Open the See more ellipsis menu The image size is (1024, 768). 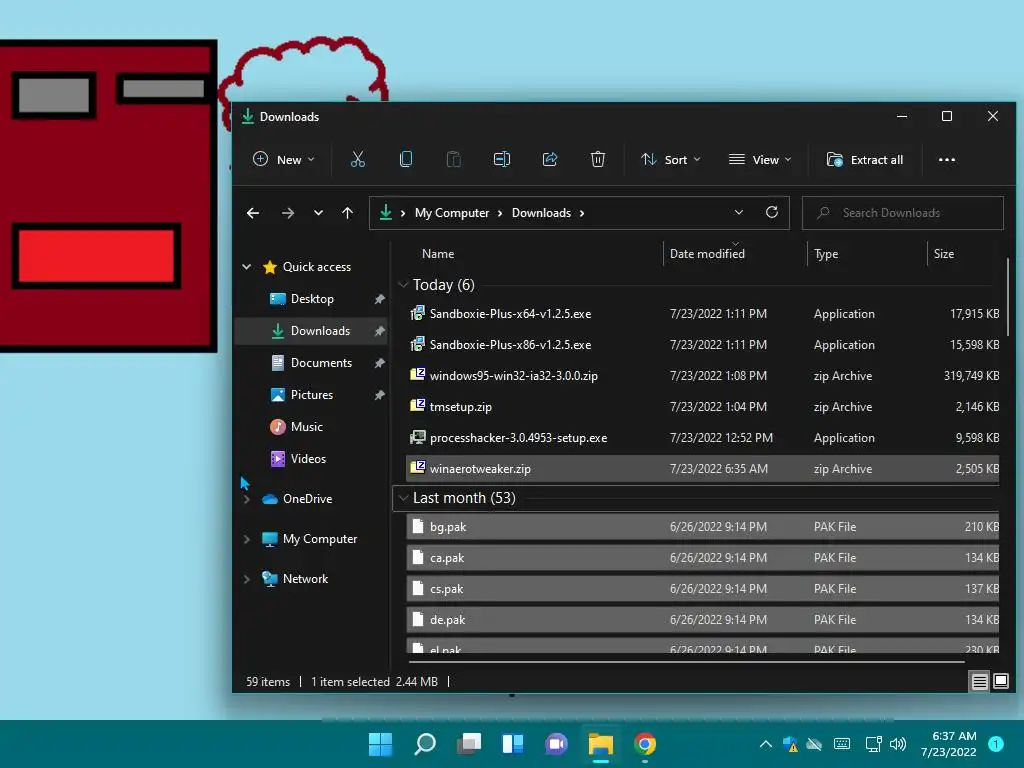pyautogui.click(x=946, y=159)
